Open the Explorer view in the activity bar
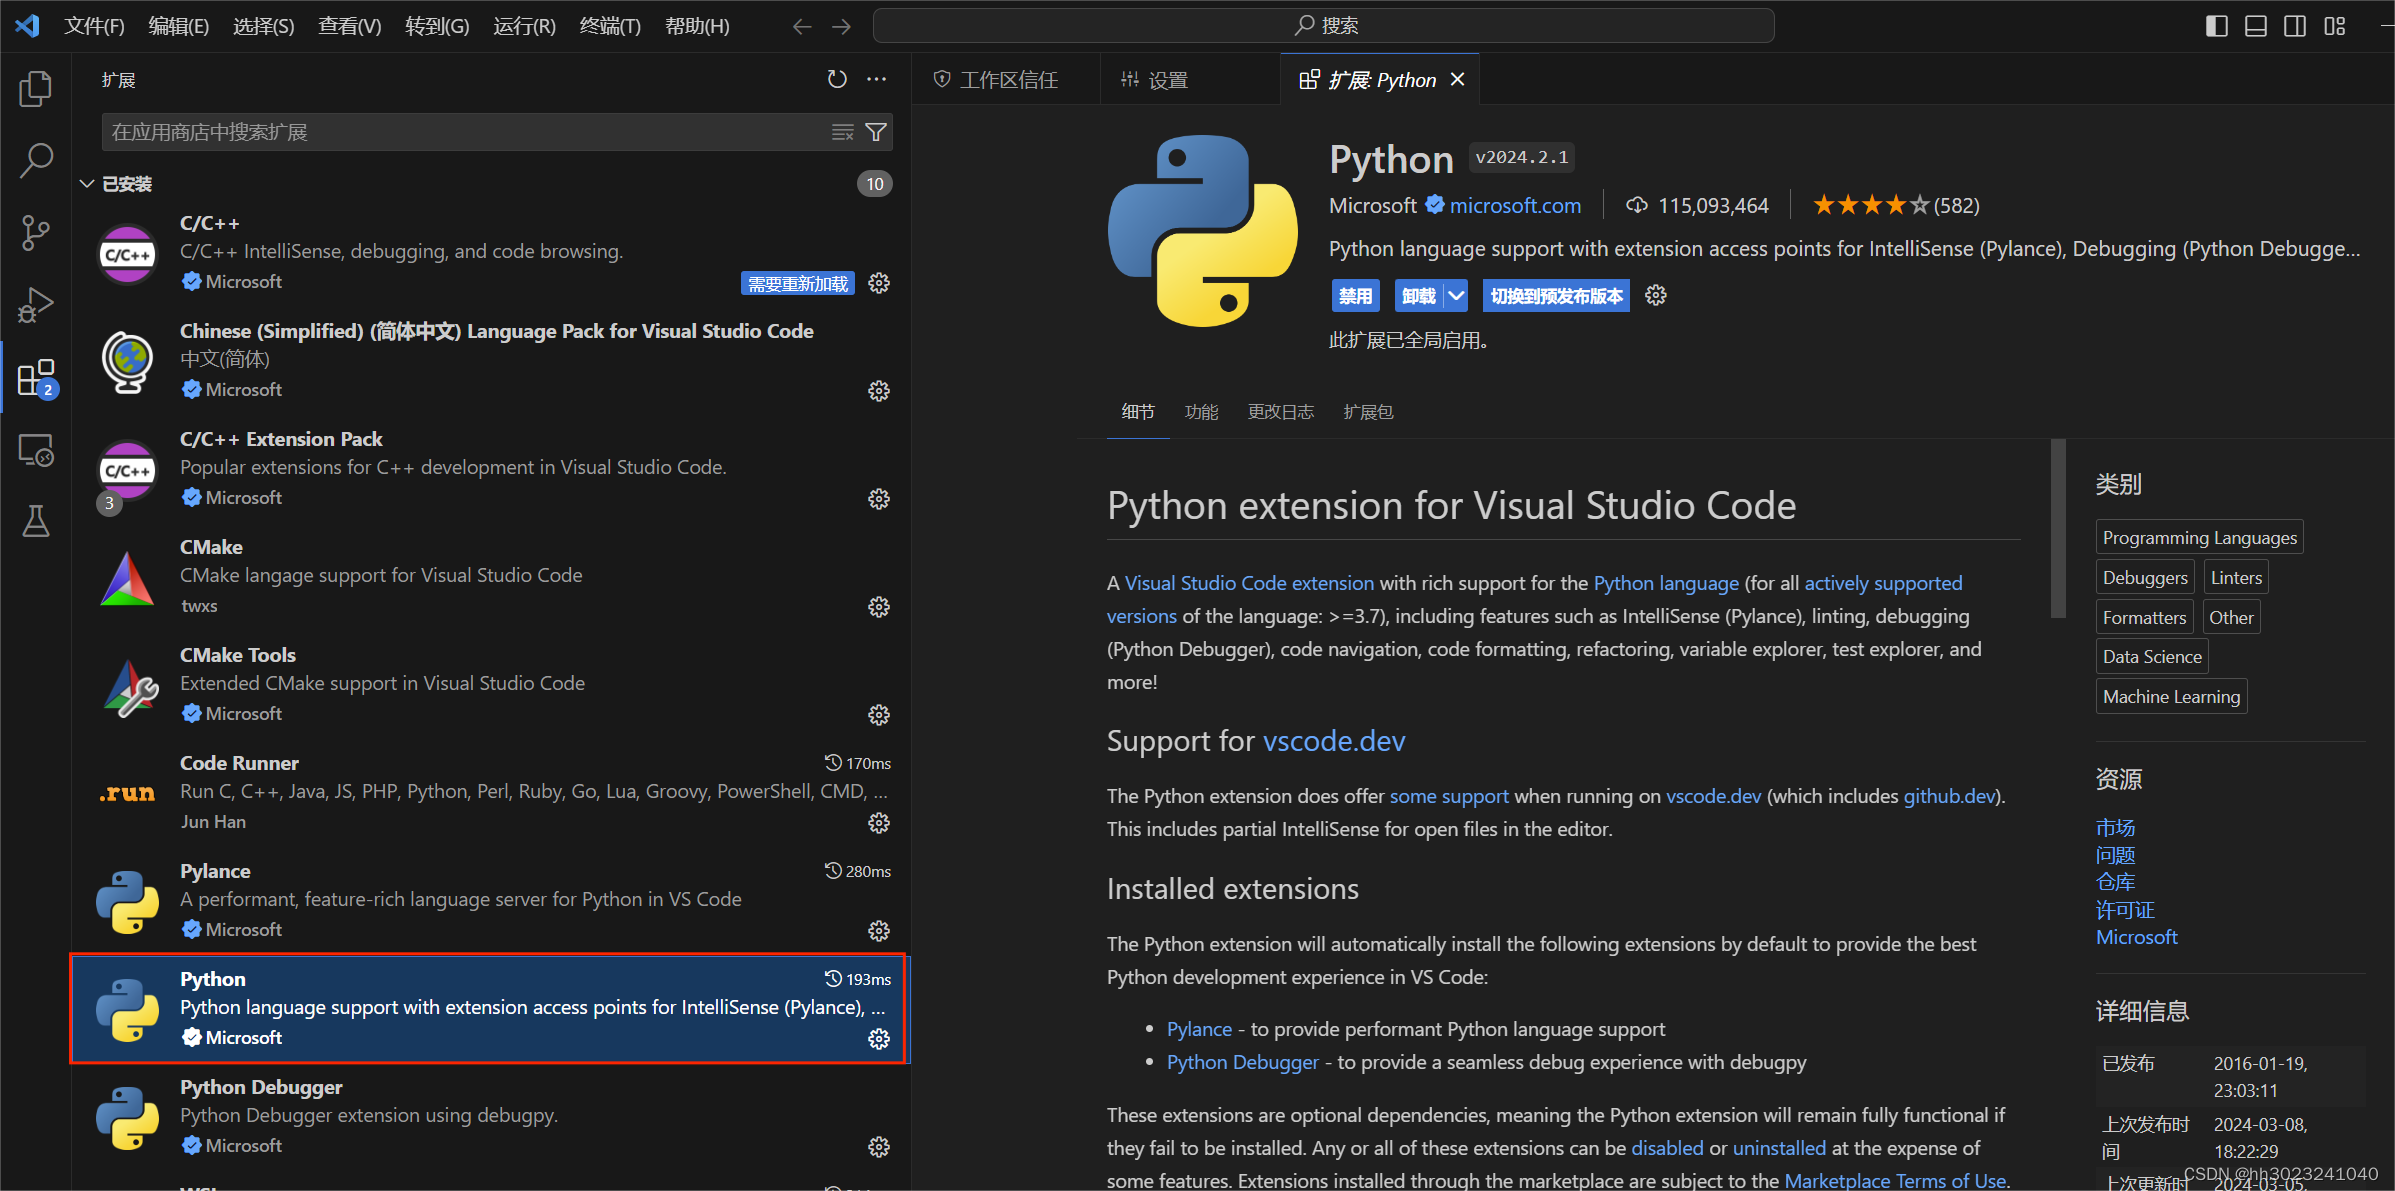2395x1191 pixels. [35, 88]
